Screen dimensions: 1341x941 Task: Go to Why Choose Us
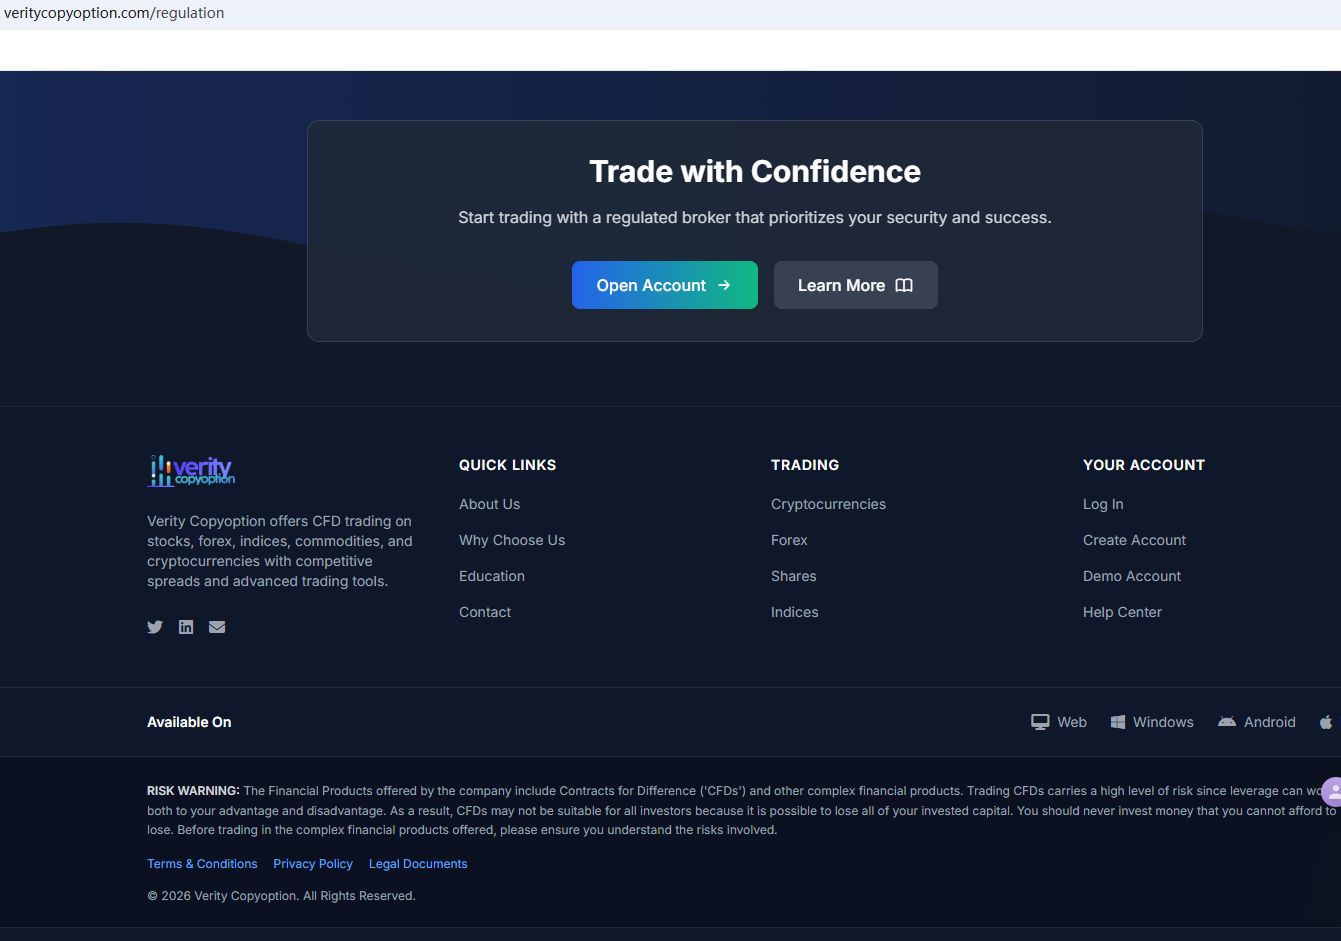[x=512, y=540]
